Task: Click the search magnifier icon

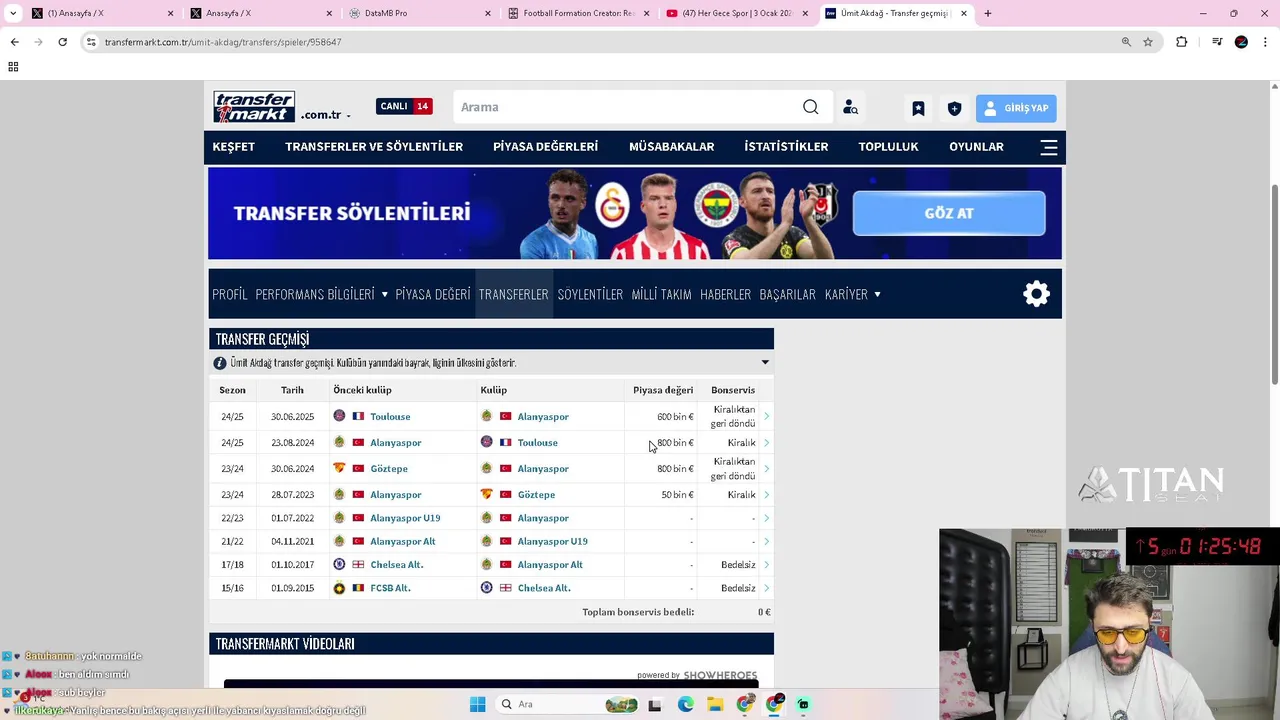Action: [810, 107]
